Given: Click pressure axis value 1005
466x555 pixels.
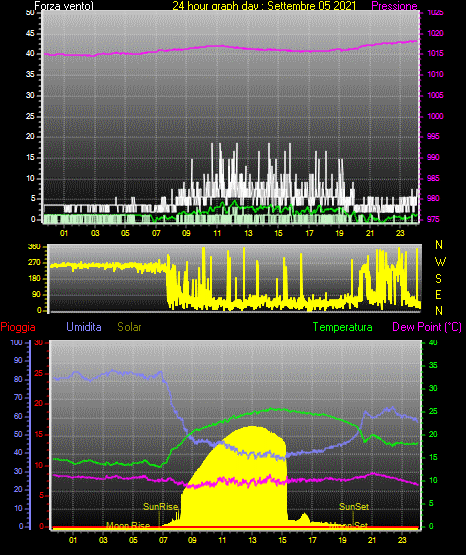Looking at the screenshot, I should [435, 95].
